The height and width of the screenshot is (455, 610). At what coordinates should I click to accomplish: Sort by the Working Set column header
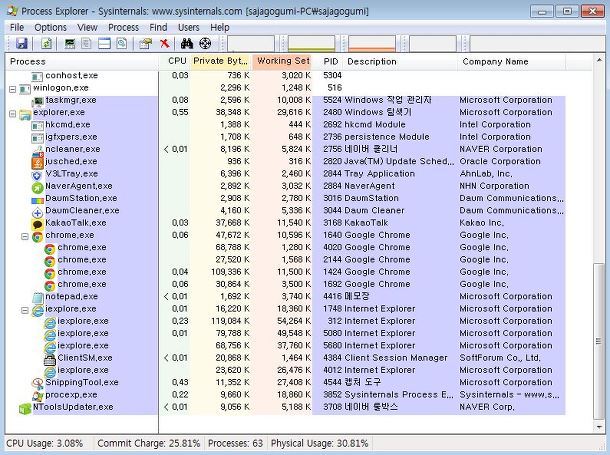pos(282,61)
